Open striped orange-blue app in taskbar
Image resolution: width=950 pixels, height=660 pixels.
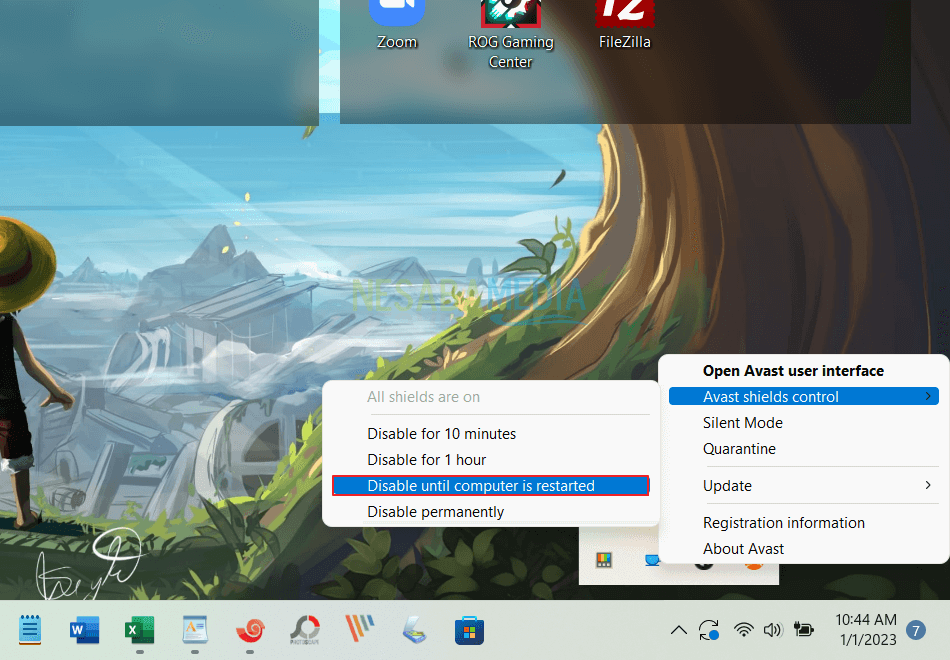[x=360, y=630]
